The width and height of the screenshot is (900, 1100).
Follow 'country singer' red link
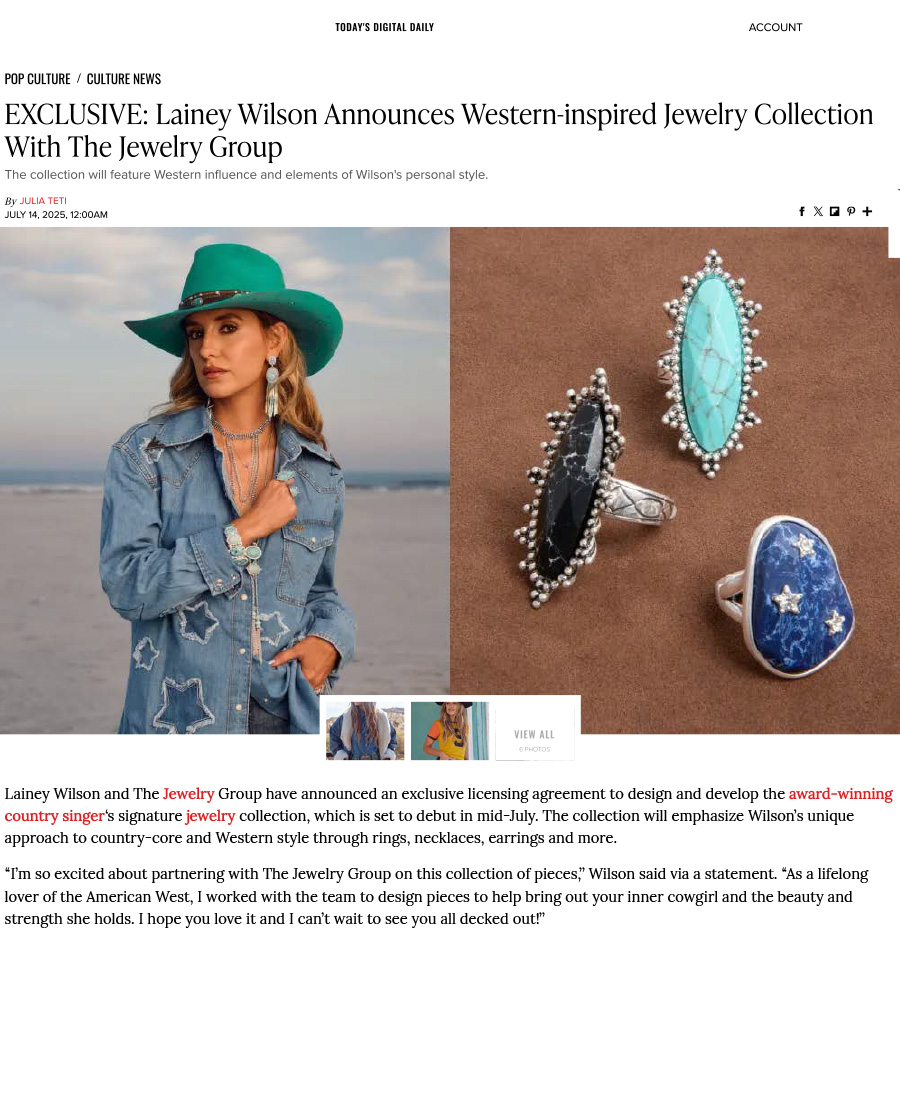click(x=54, y=816)
